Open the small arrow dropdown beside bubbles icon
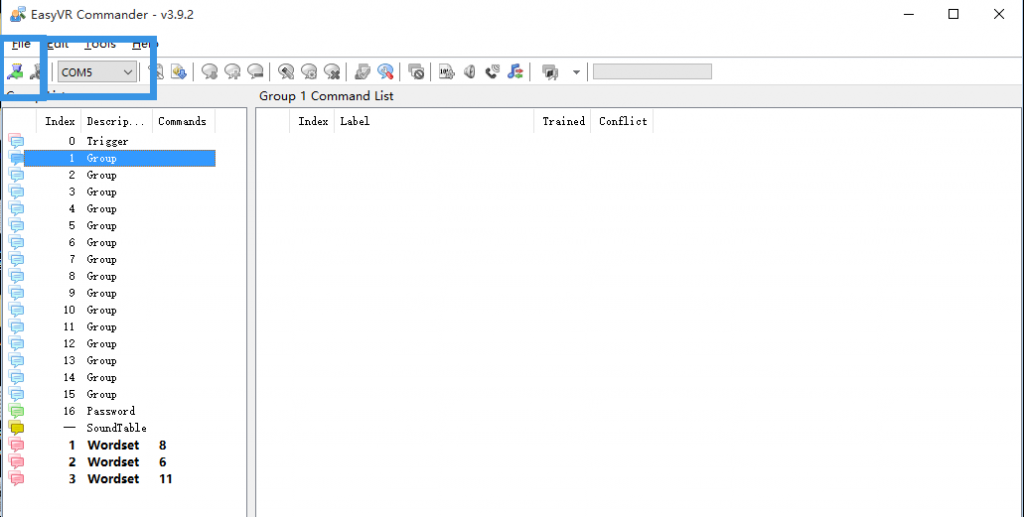This screenshot has height=517, width=1024. [576, 72]
